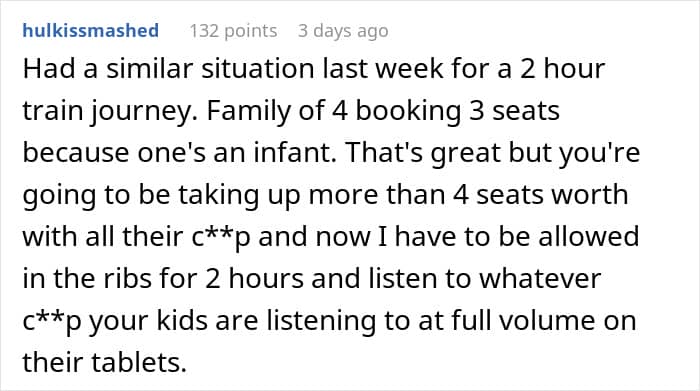
Task: Click the phrase 'have to be allowed'
Action: coord(517,236)
